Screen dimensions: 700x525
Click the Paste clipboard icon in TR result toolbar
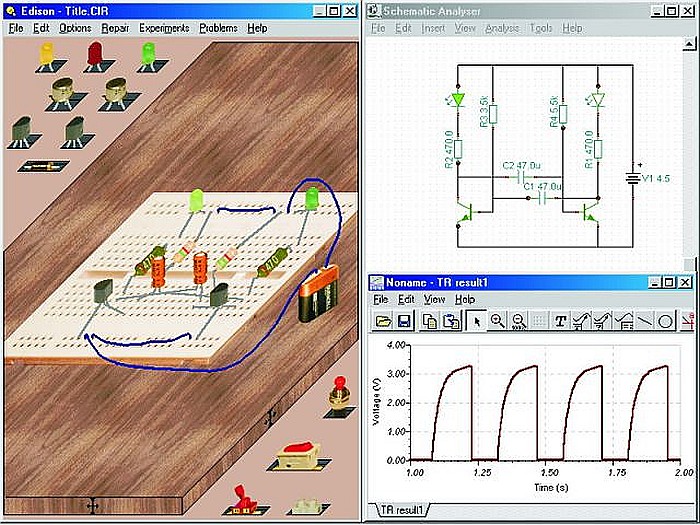click(451, 321)
